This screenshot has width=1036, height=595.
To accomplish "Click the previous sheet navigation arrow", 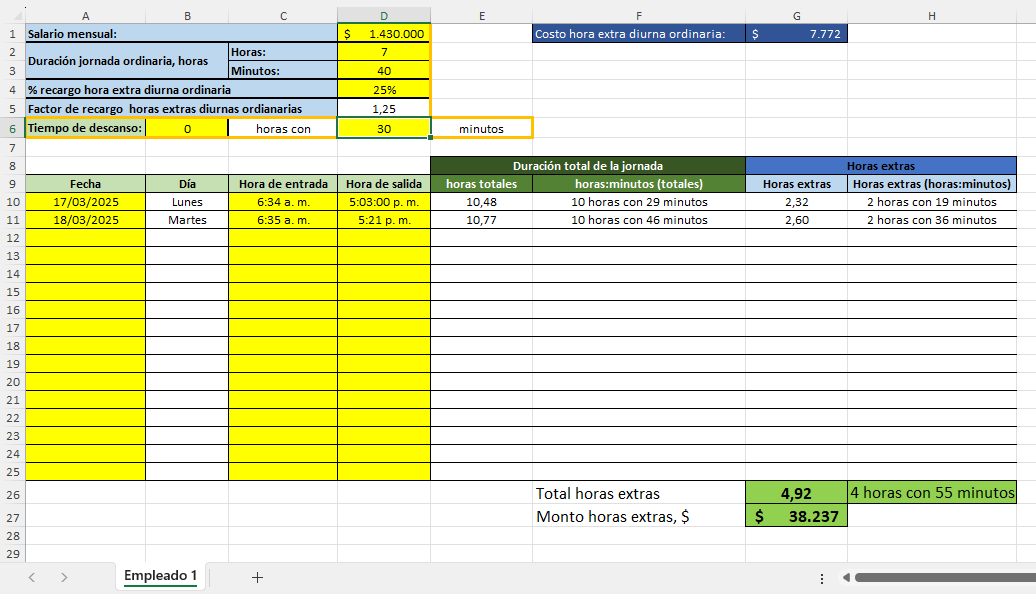I will [32, 577].
